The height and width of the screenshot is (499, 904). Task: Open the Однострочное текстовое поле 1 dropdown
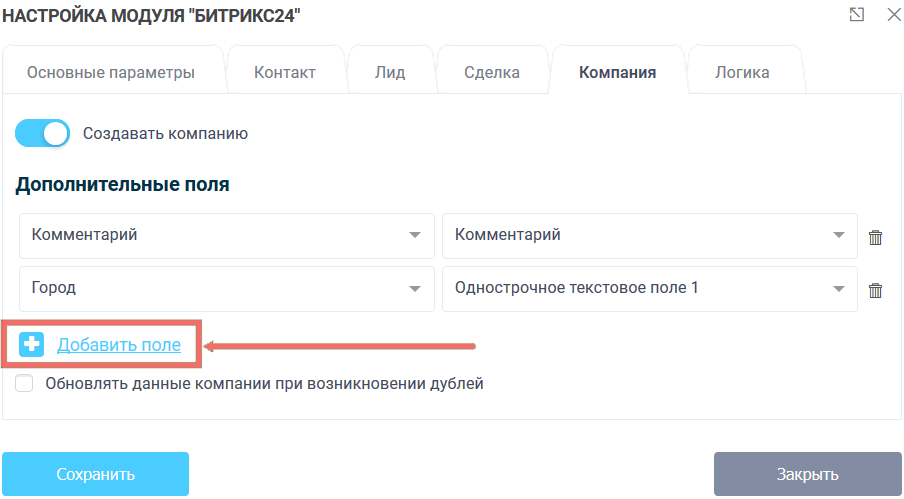(x=649, y=289)
